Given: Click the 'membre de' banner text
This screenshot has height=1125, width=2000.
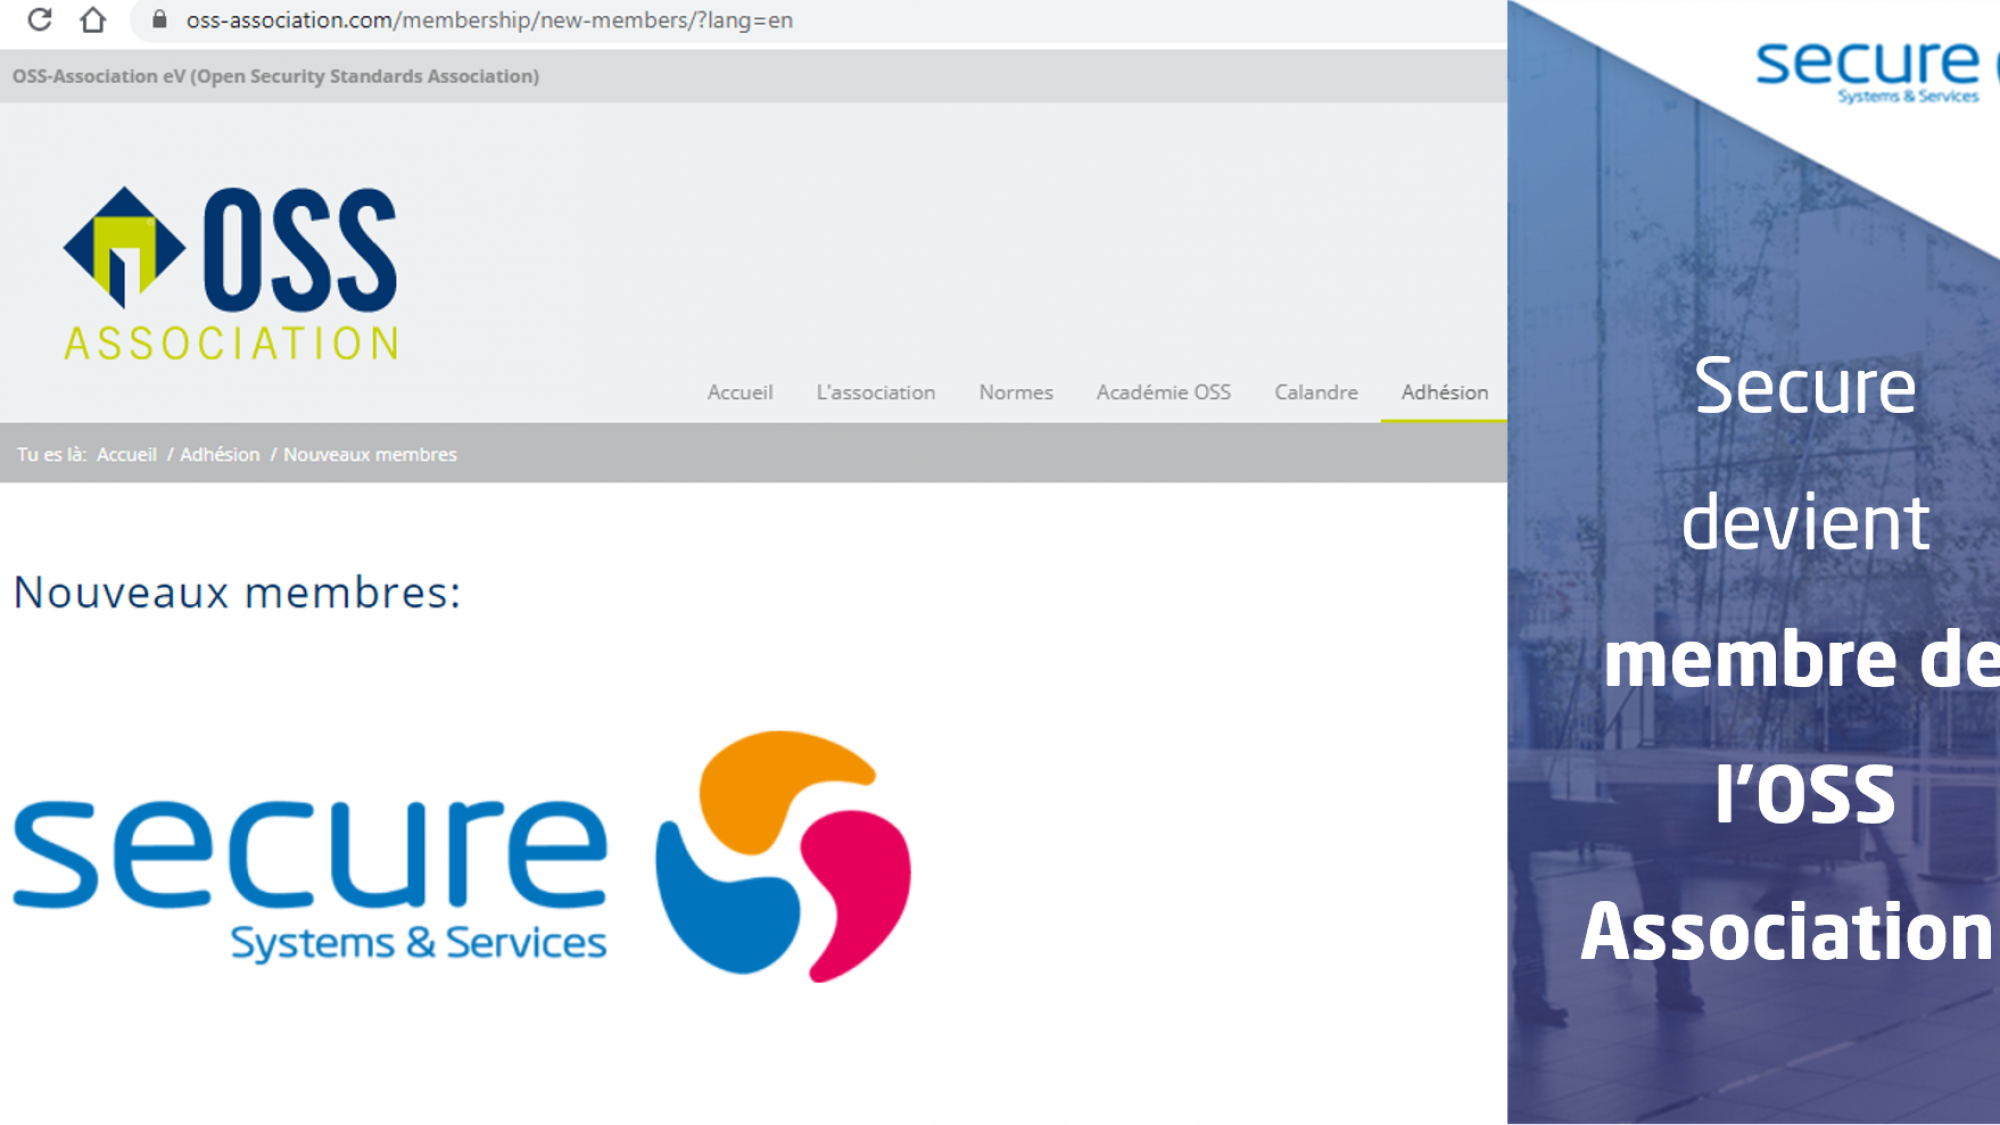Looking at the screenshot, I should coord(1801,658).
